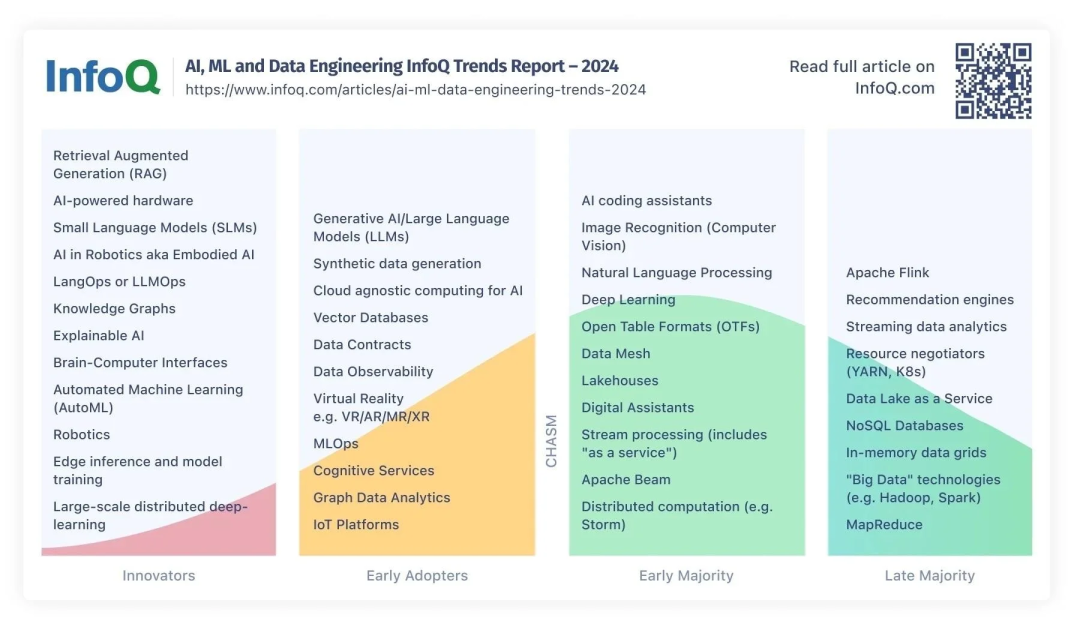Select the report title heading
Image resolution: width=1080 pixels, height=630 pixels.
[x=402, y=66]
